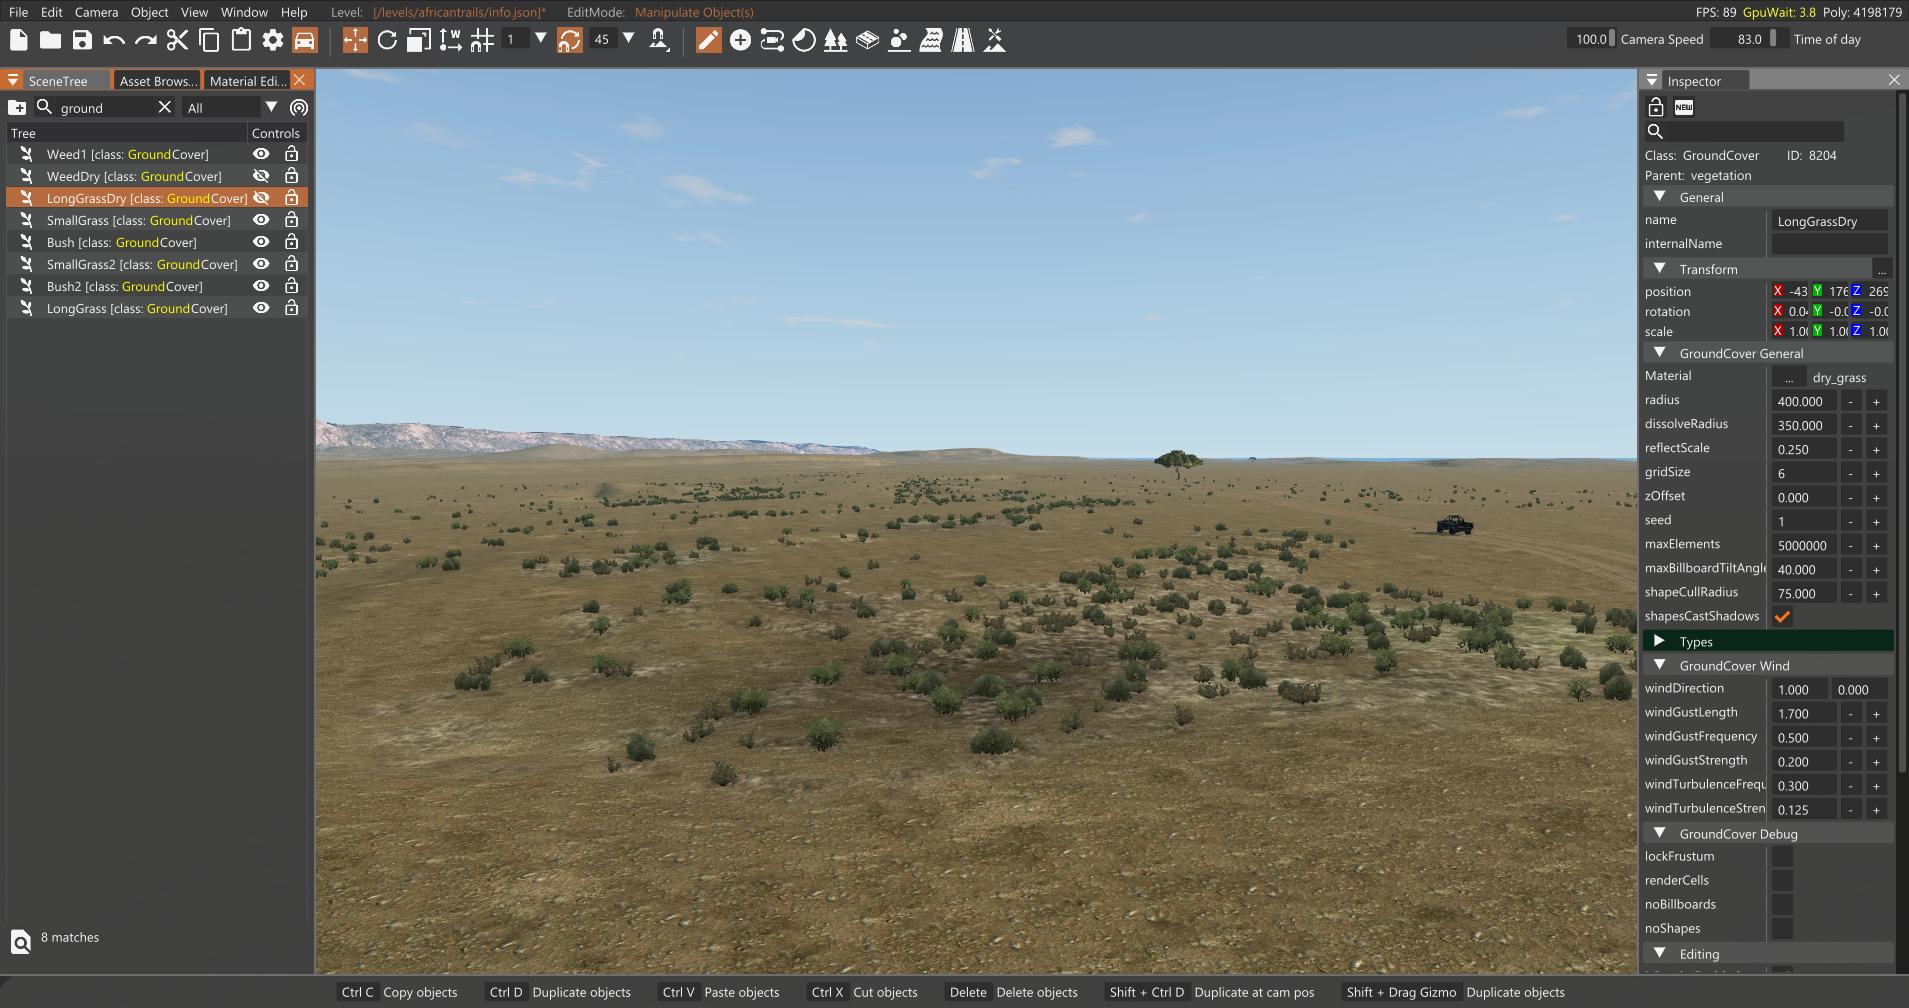Open the River Editor water icon

[931, 40]
